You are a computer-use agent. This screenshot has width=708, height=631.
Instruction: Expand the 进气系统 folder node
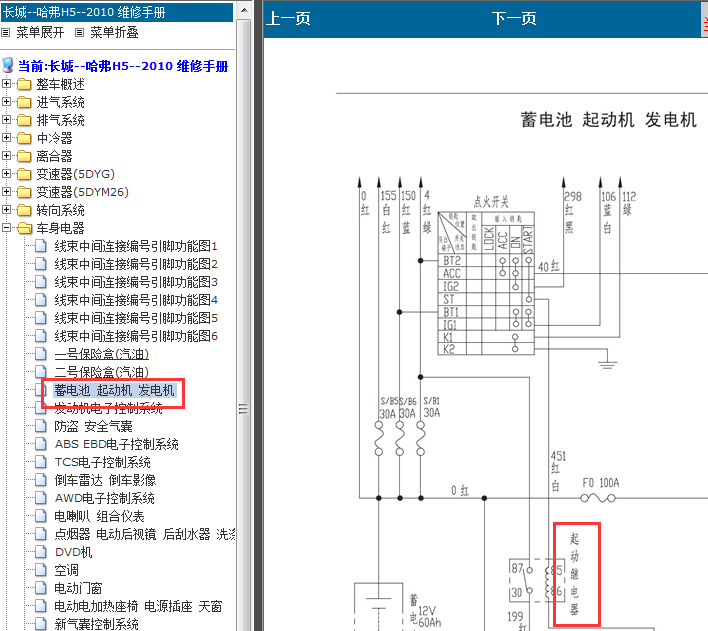point(6,102)
